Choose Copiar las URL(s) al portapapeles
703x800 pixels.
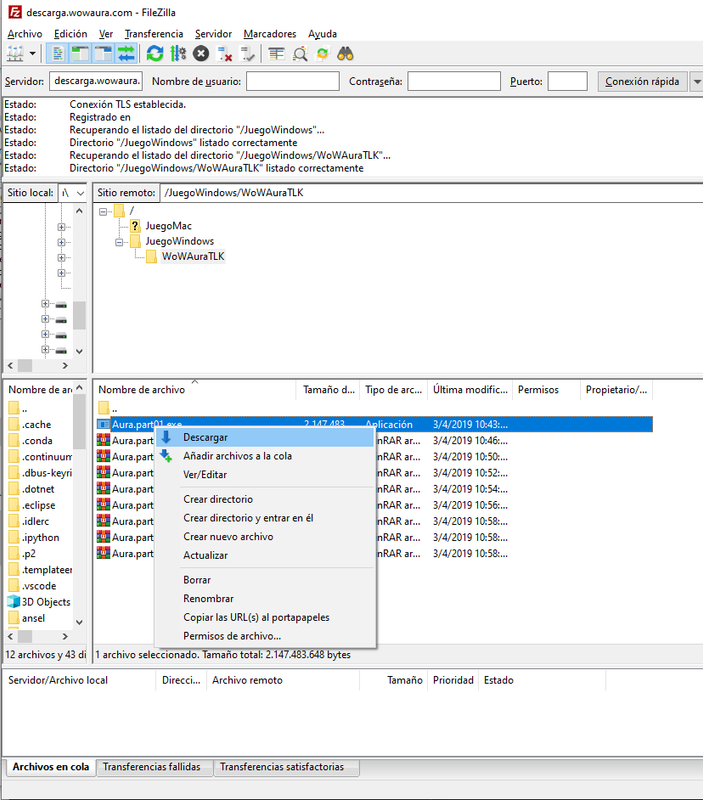(x=265, y=617)
